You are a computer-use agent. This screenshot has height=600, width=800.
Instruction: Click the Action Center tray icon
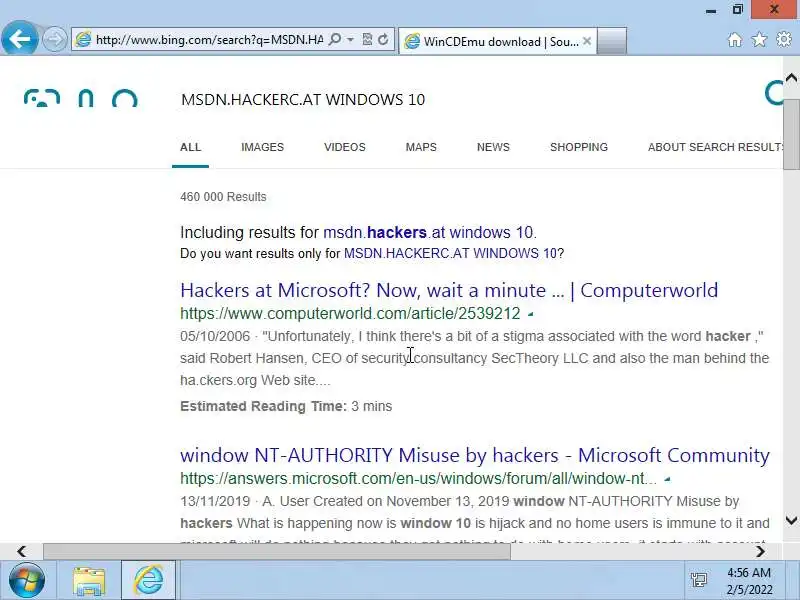(698, 580)
